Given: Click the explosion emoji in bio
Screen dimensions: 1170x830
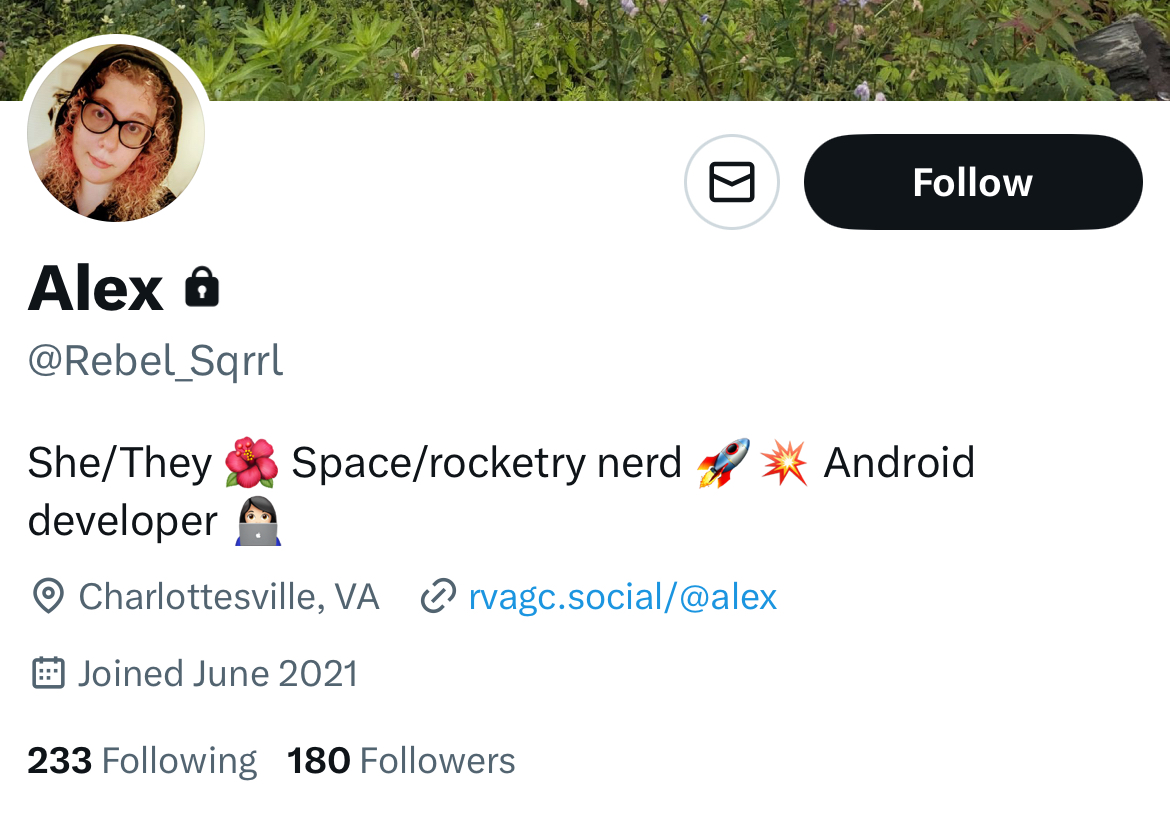Looking at the screenshot, I should pyautogui.click(x=784, y=464).
